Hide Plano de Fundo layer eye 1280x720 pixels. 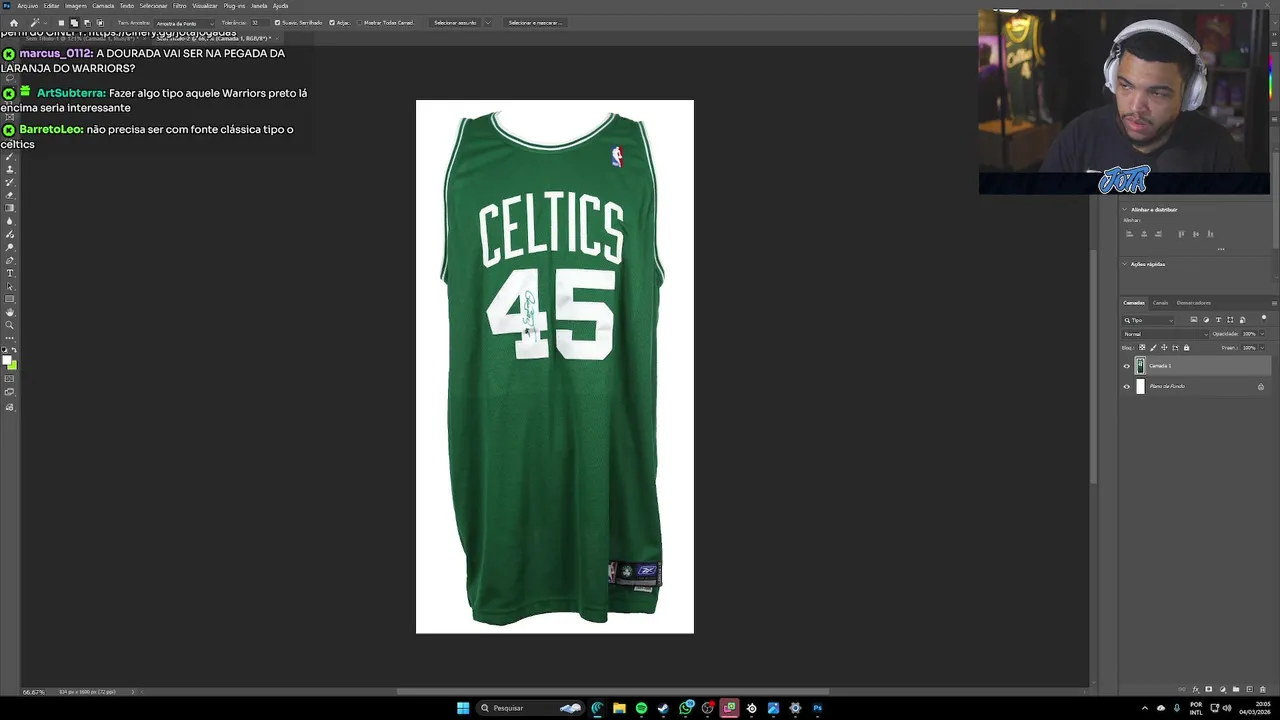pyautogui.click(x=1127, y=387)
